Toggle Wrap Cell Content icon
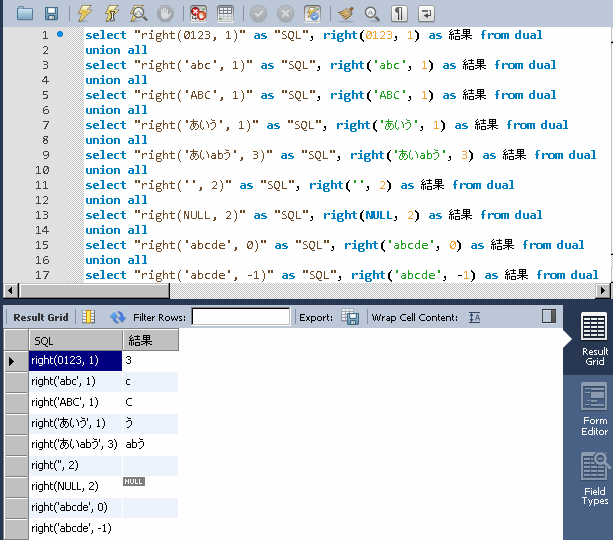Viewport: 613px width, 540px height. 474,317
